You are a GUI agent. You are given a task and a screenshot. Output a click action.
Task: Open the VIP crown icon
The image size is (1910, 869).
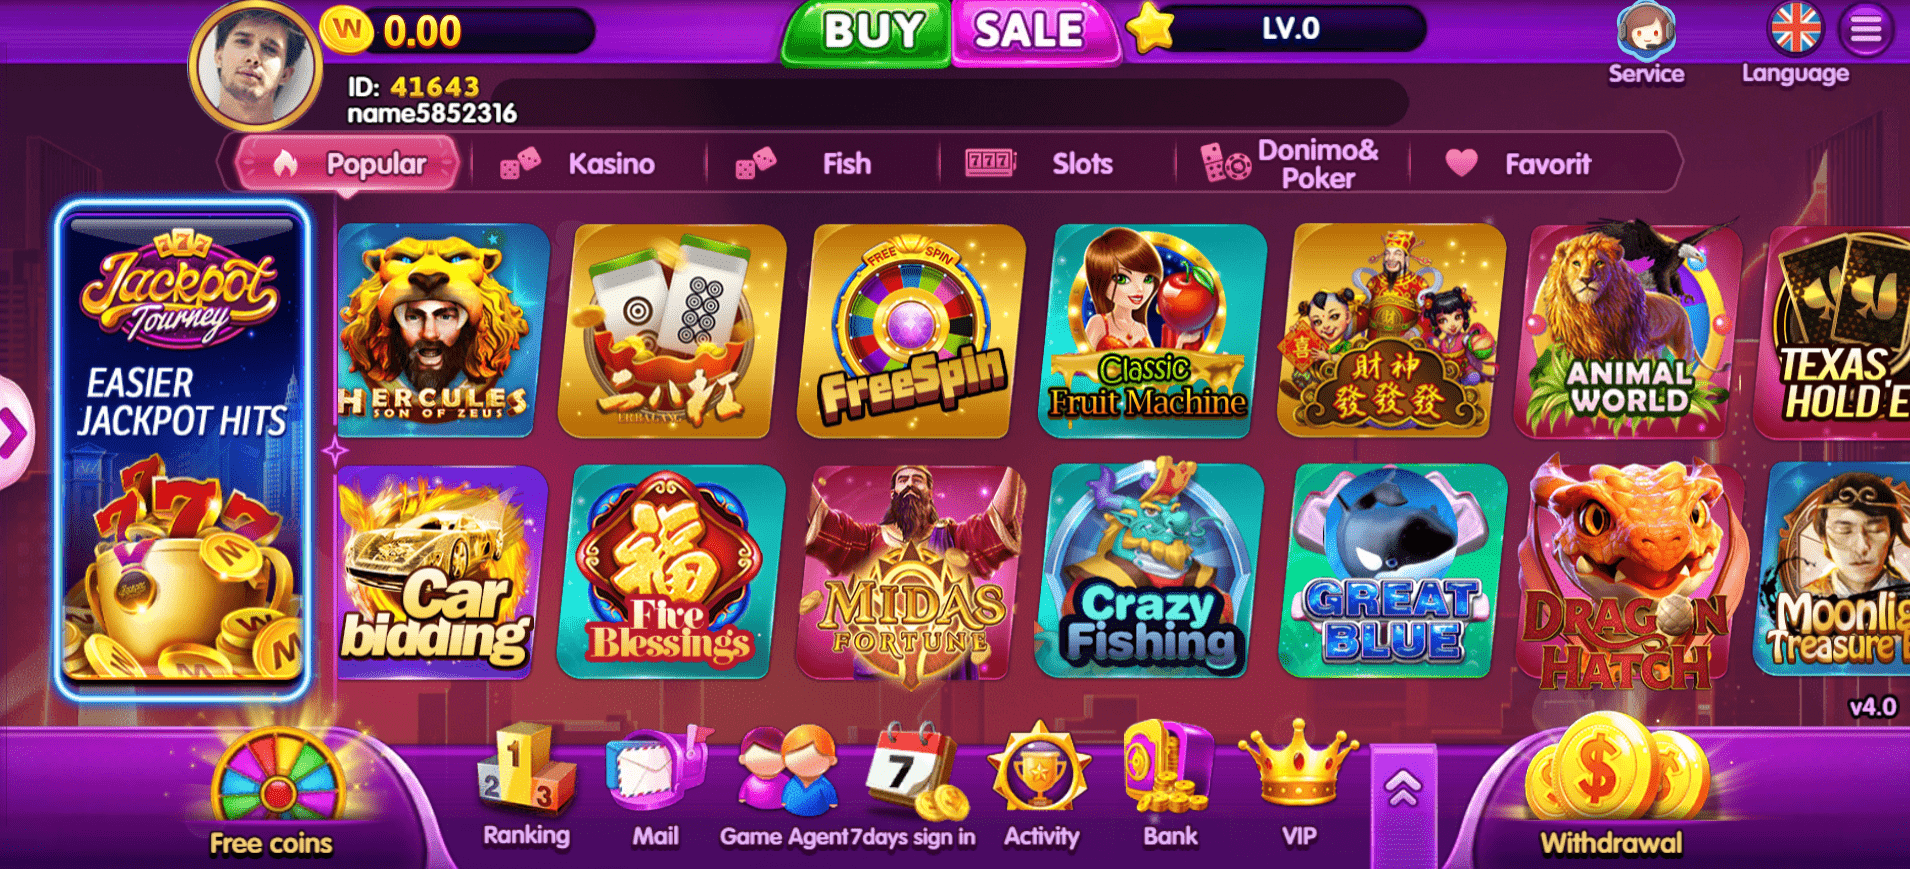point(1298,765)
